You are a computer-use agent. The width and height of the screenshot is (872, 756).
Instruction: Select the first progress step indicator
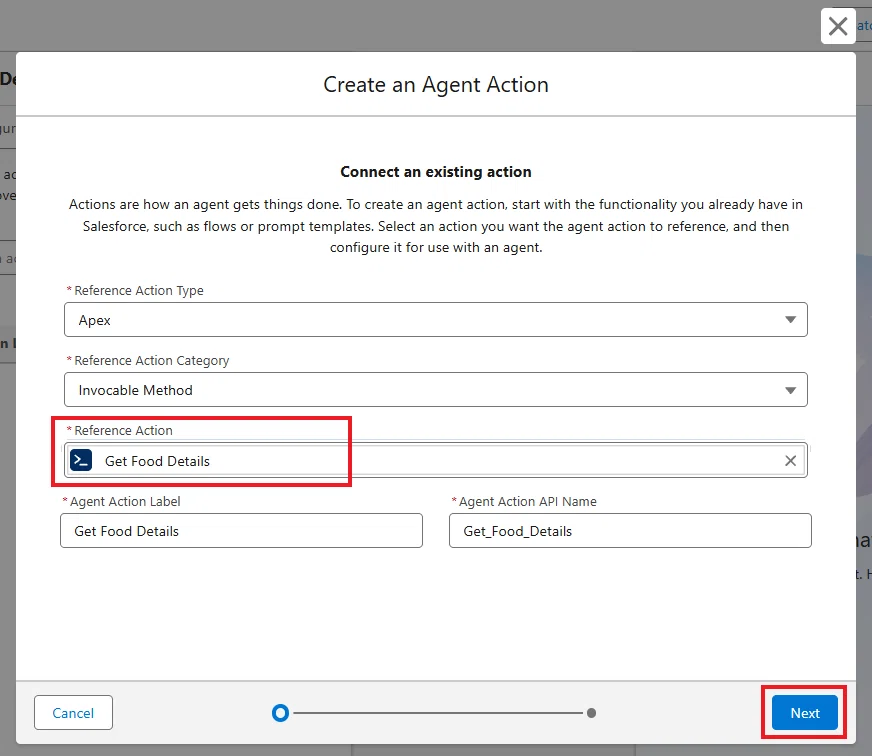(x=280, y=713)
